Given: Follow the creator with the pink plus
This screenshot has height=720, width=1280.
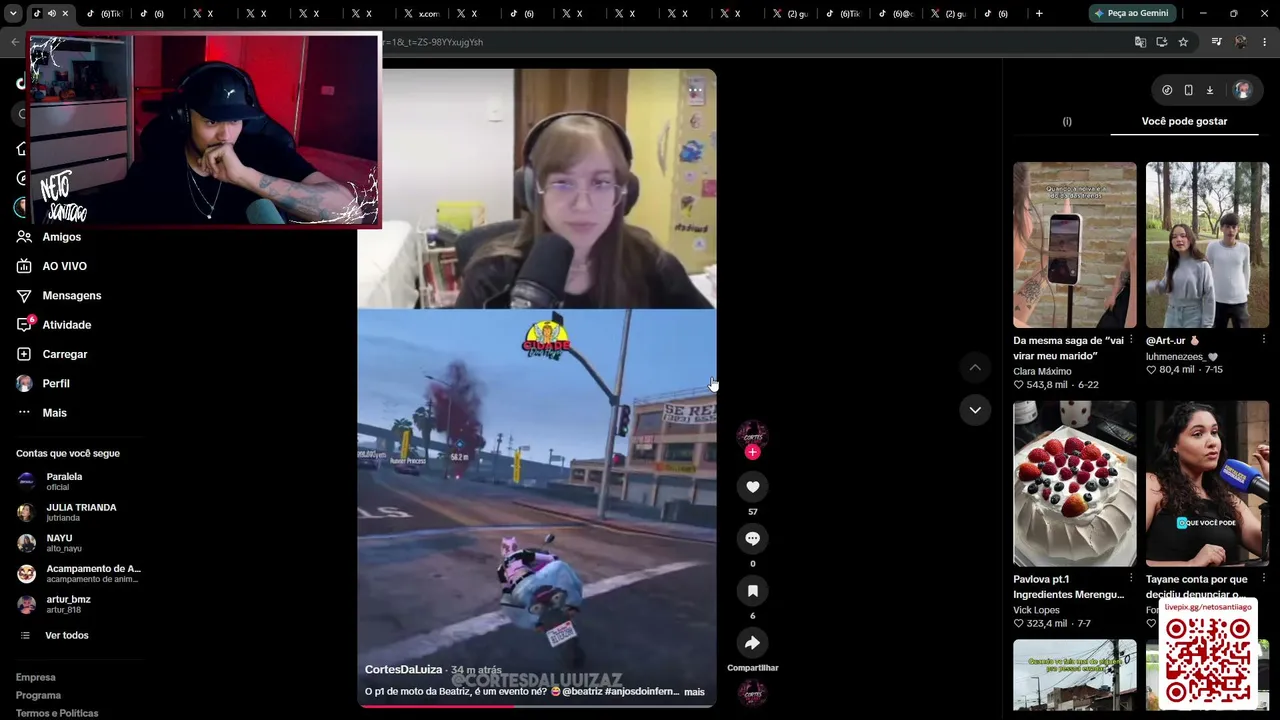Looking at the screenshot, I should [752, 452].
